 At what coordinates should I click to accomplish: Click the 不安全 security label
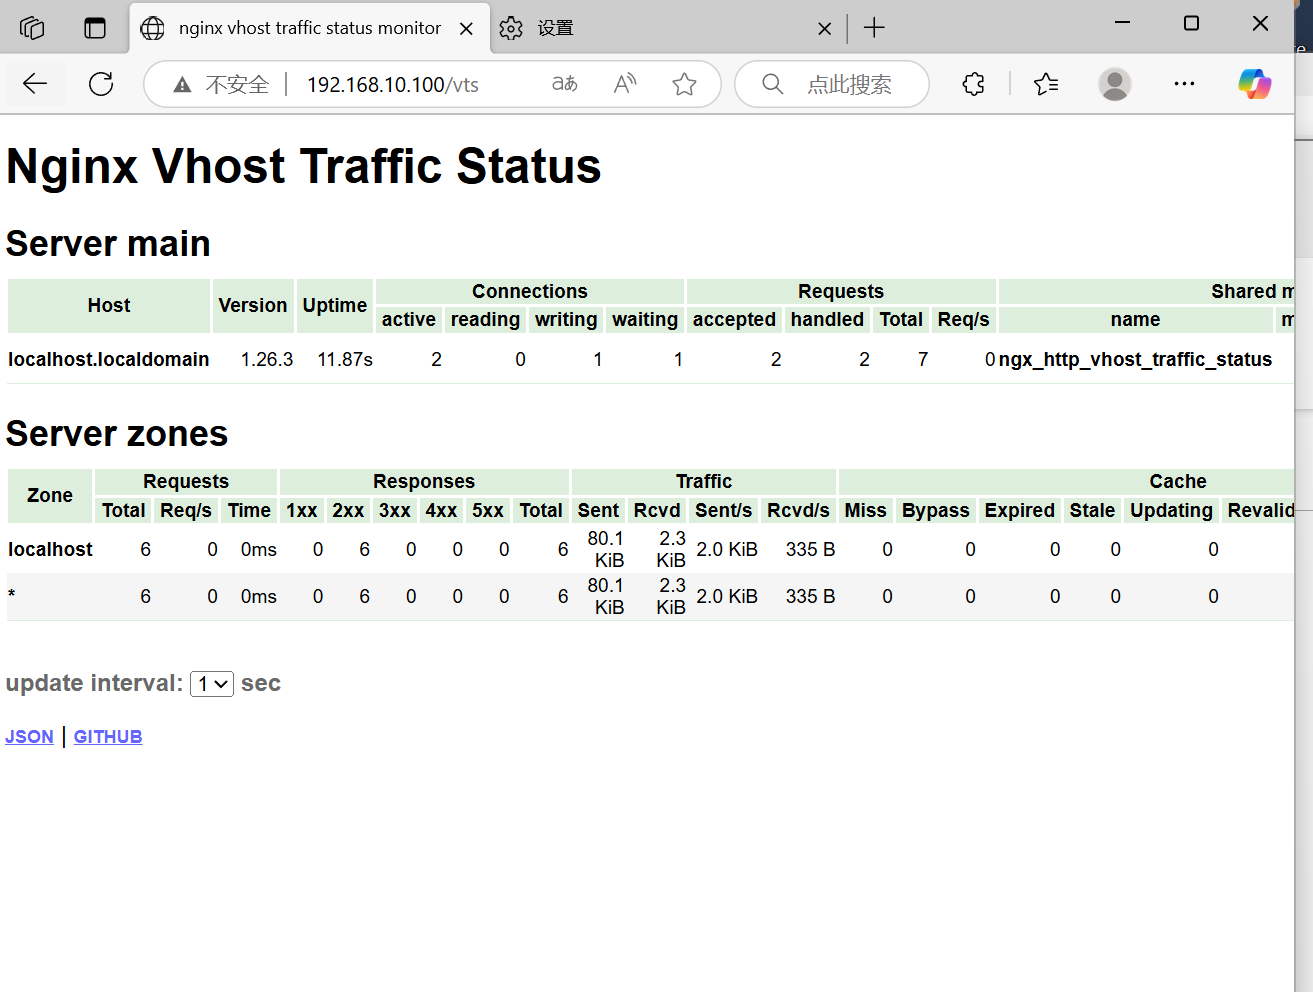point(237,85)
